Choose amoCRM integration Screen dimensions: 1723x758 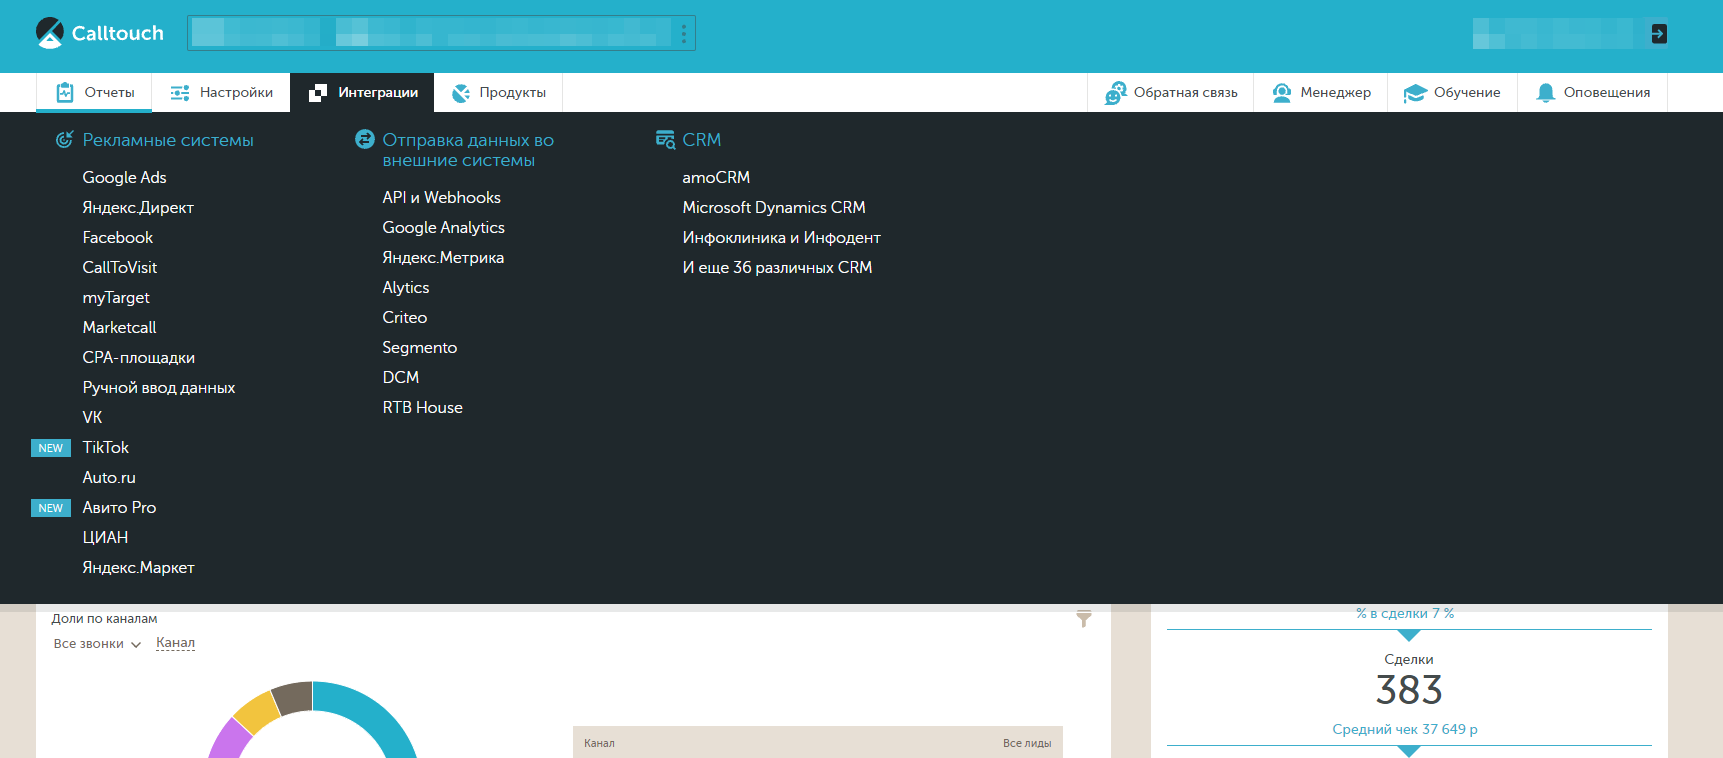coord(715,177)
